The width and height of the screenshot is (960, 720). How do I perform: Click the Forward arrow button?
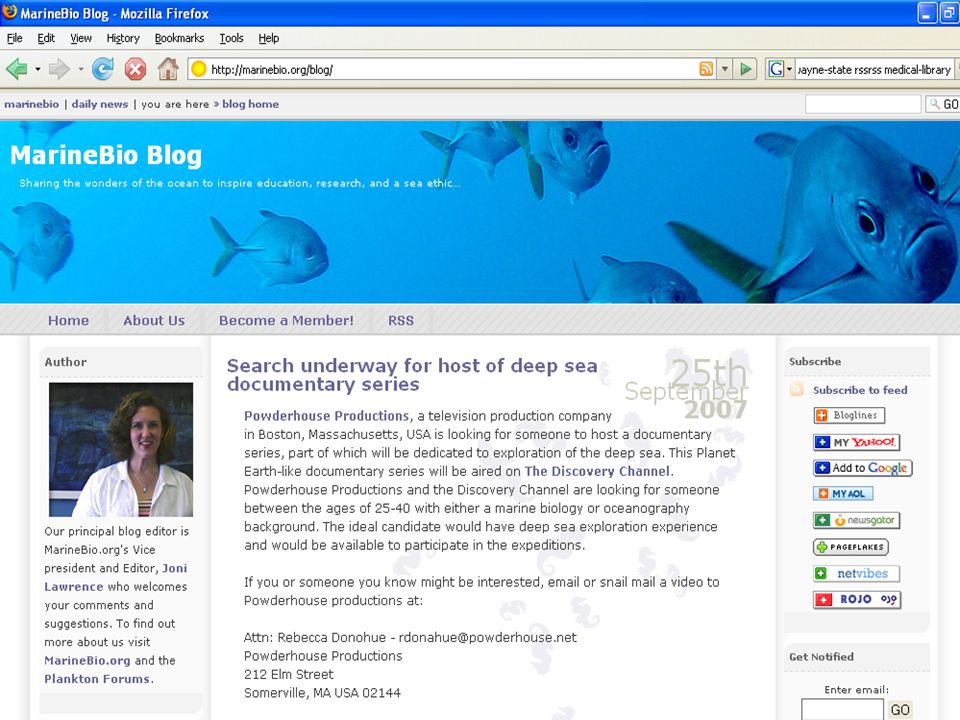pos(59,69)
